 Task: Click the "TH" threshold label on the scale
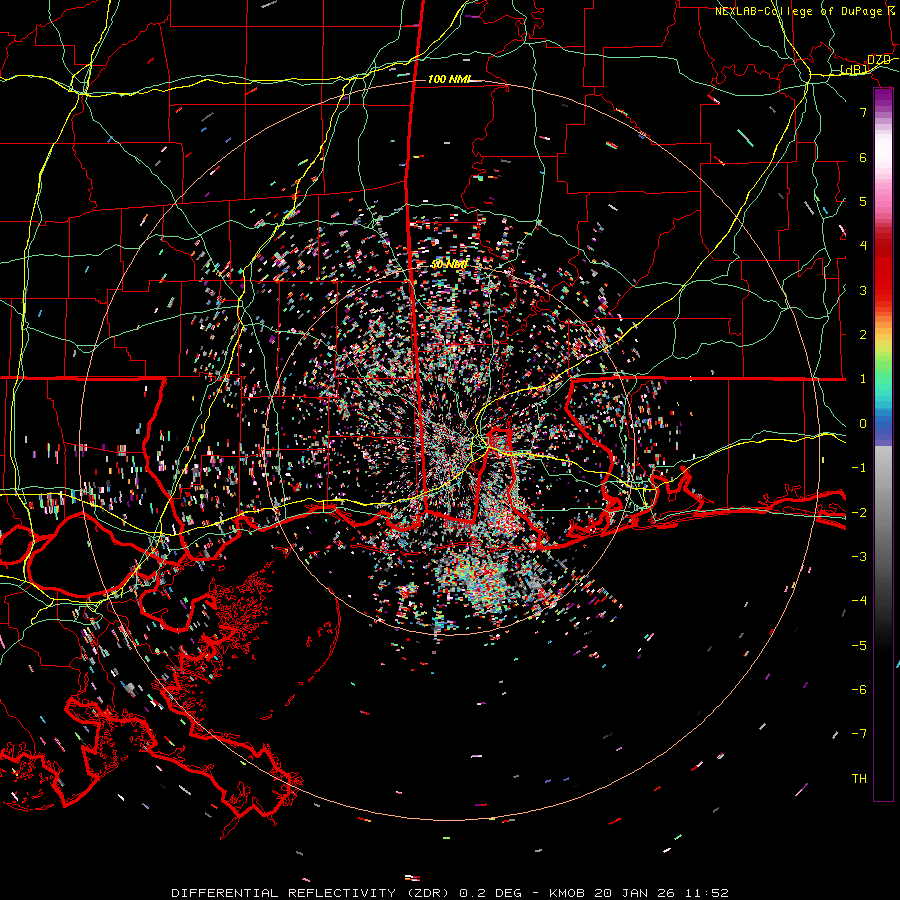click(x=859, y=779)
